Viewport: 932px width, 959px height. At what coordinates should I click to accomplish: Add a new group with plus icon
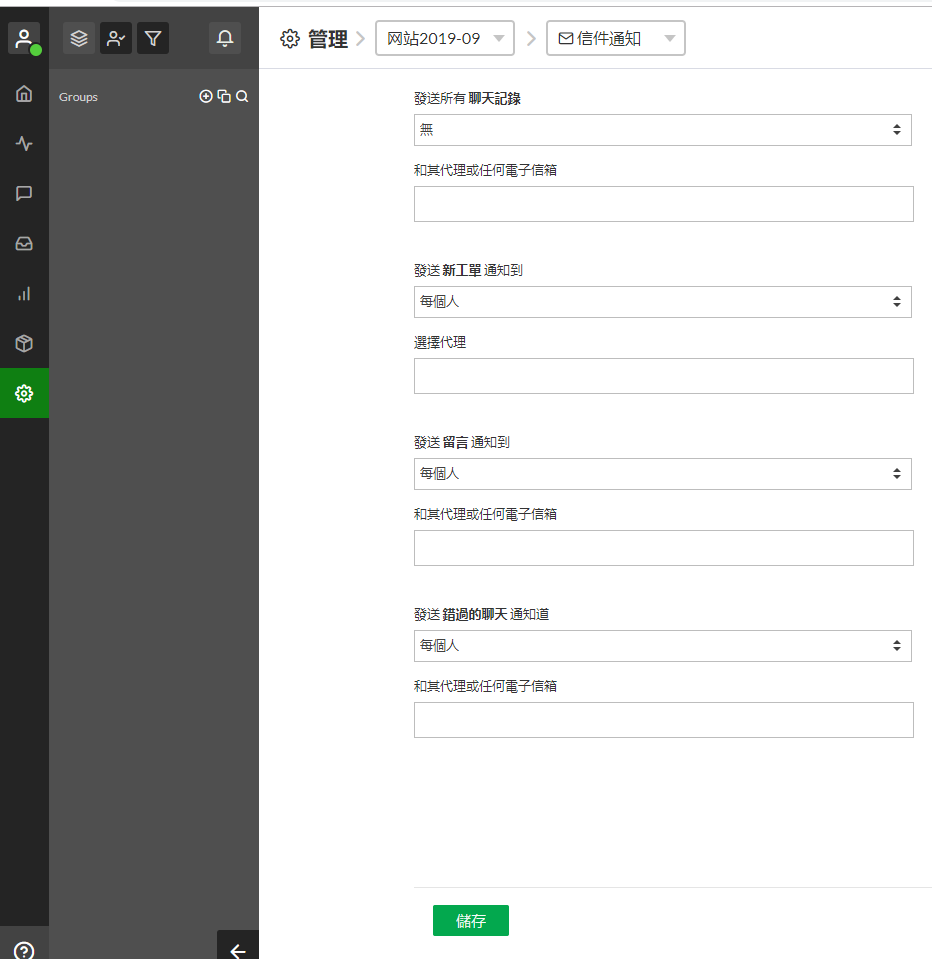[206, 97]
